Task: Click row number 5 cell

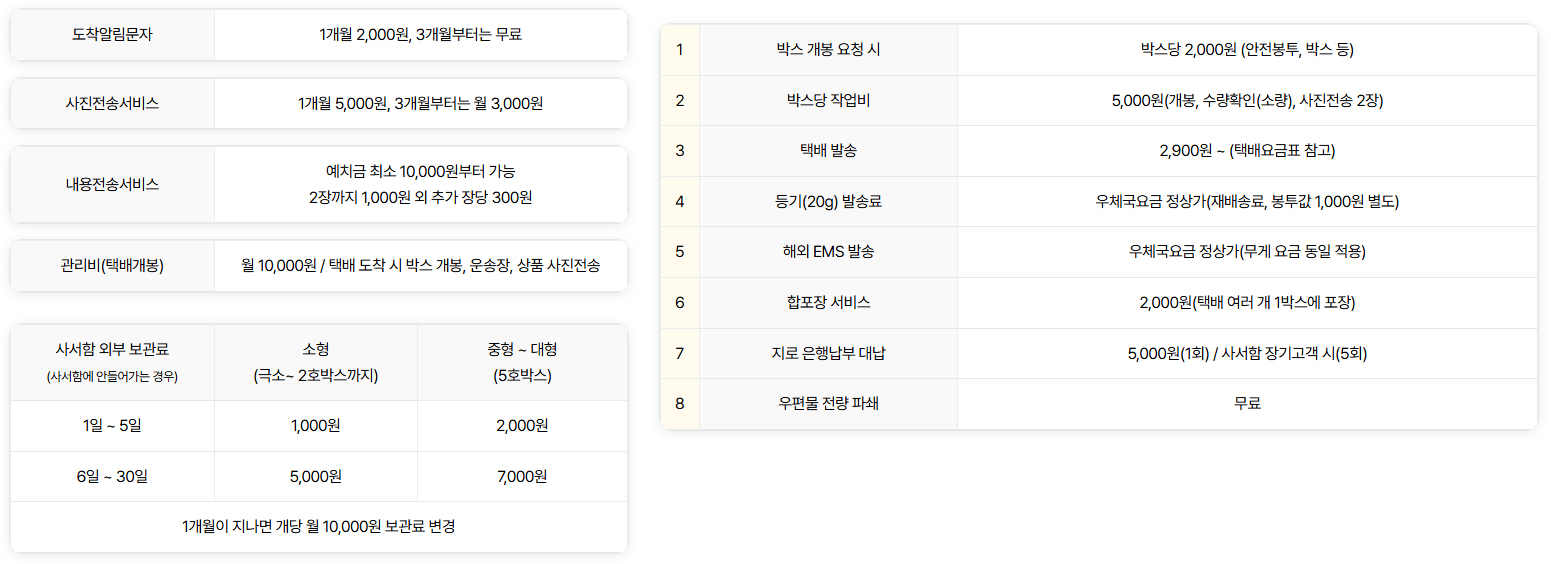Action: pos(680,252)
